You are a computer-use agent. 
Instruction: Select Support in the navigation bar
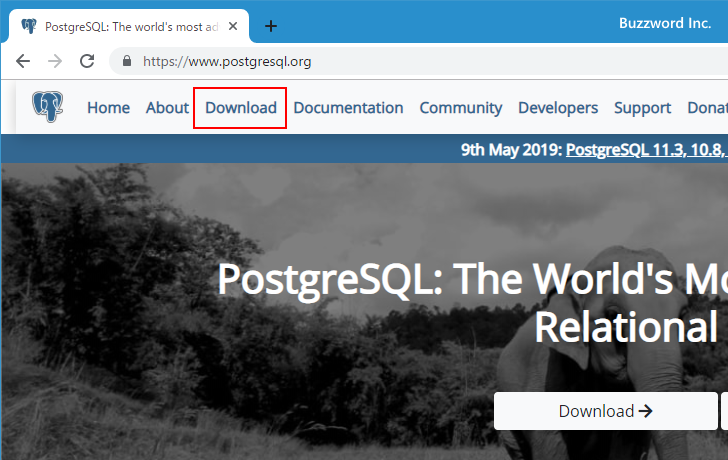[x=642, y=108]
